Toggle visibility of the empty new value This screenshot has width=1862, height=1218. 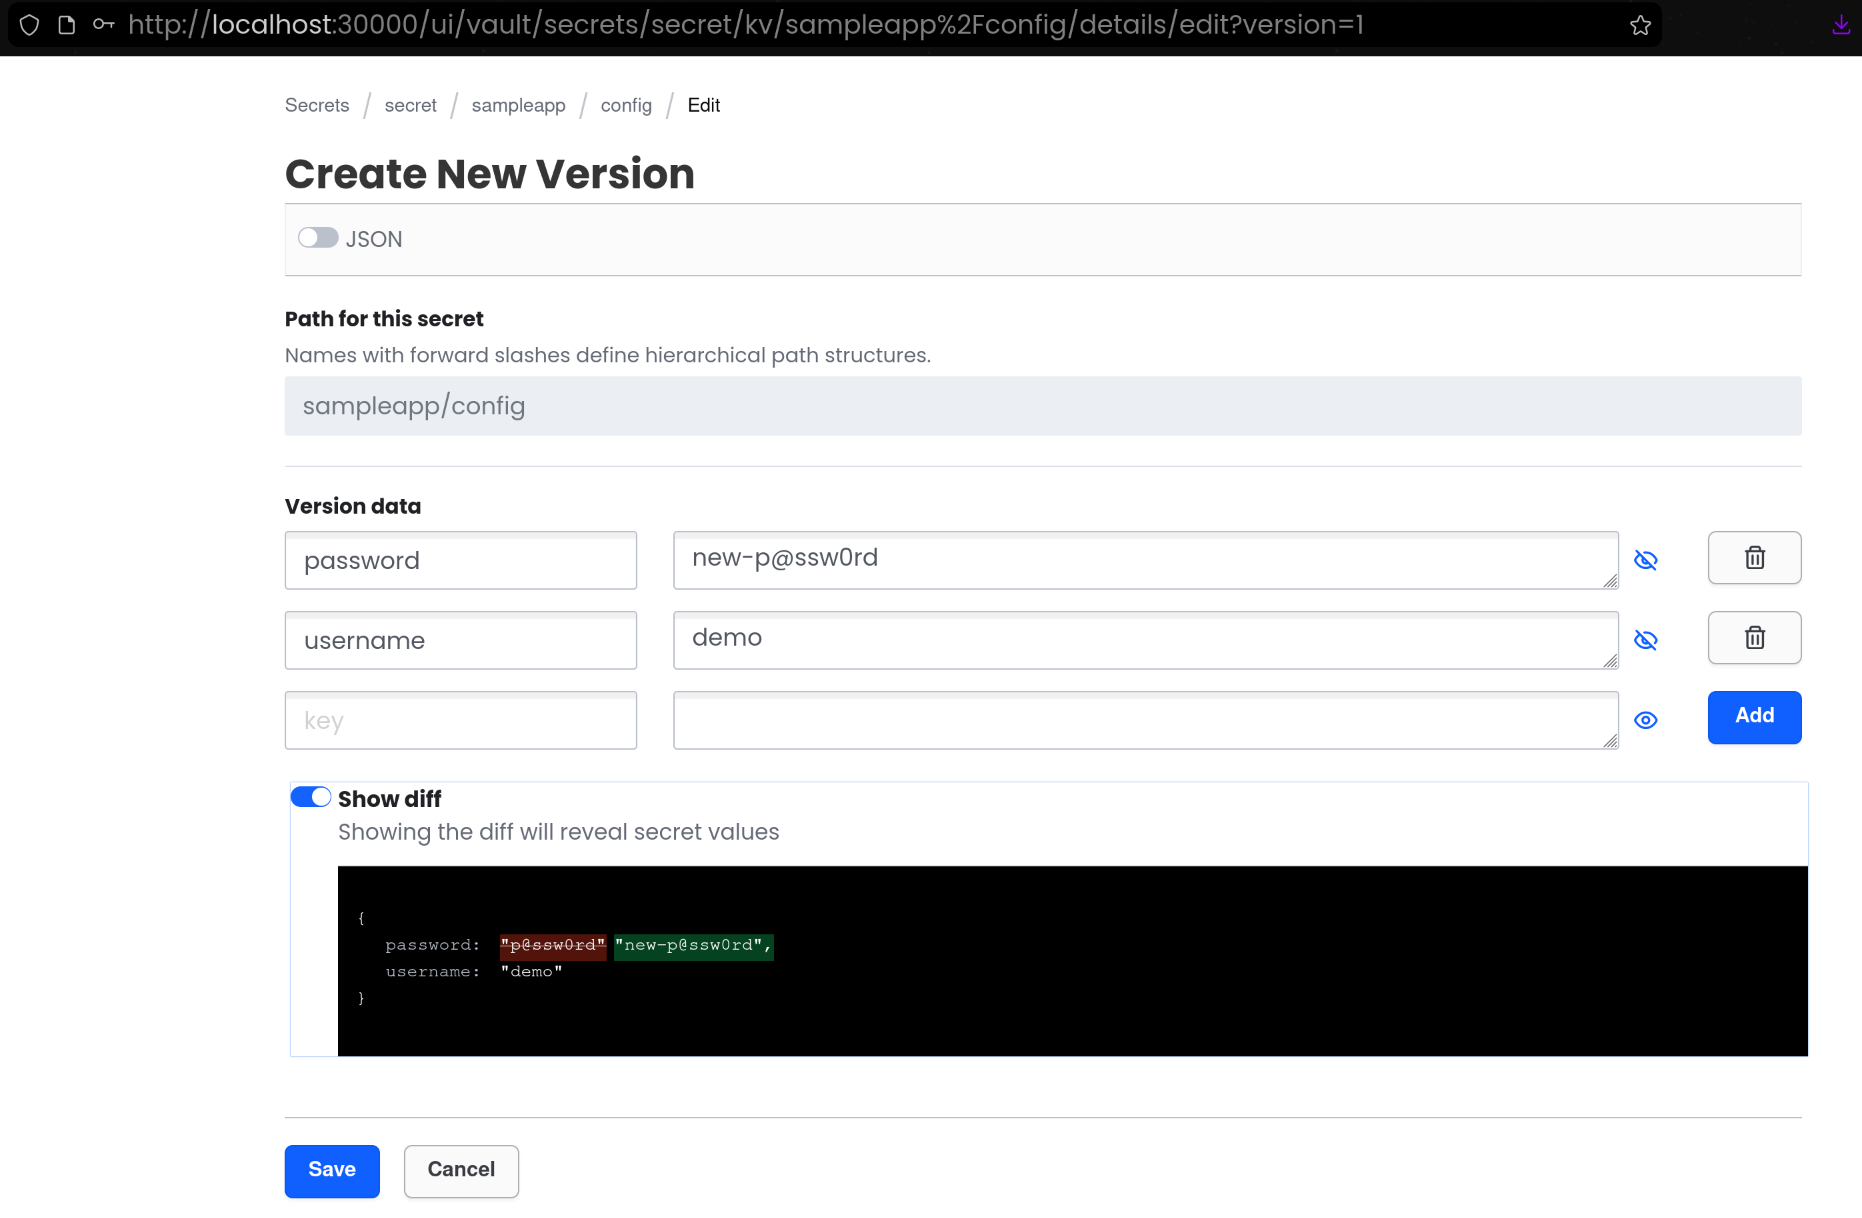pyautogui.click(x=1646, y=720)
